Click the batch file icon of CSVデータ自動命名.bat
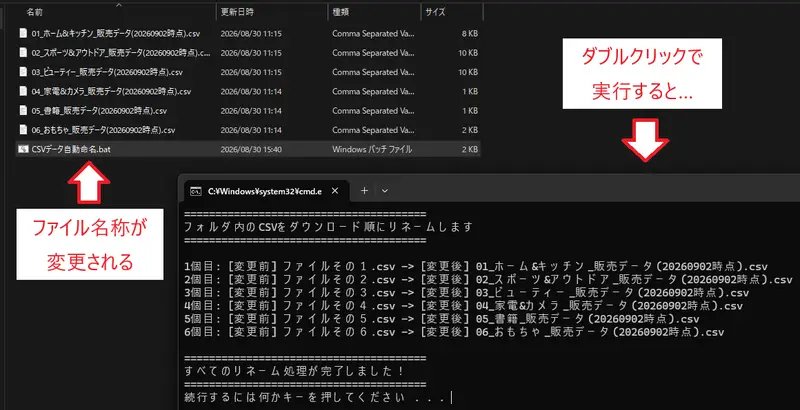This screenshot has width=800, height=410. [x=23, y=149]
